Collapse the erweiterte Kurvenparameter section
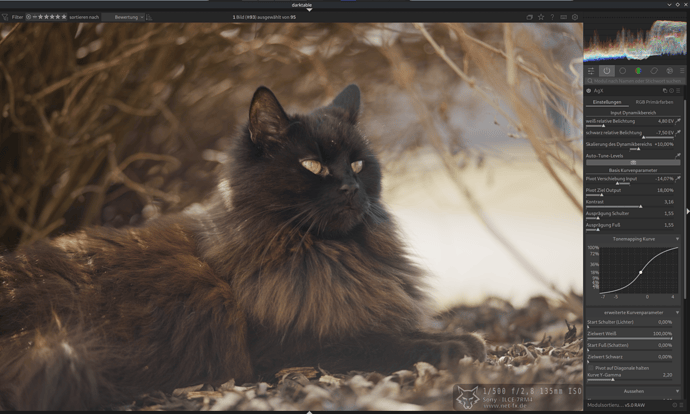 tap(679, 312)
